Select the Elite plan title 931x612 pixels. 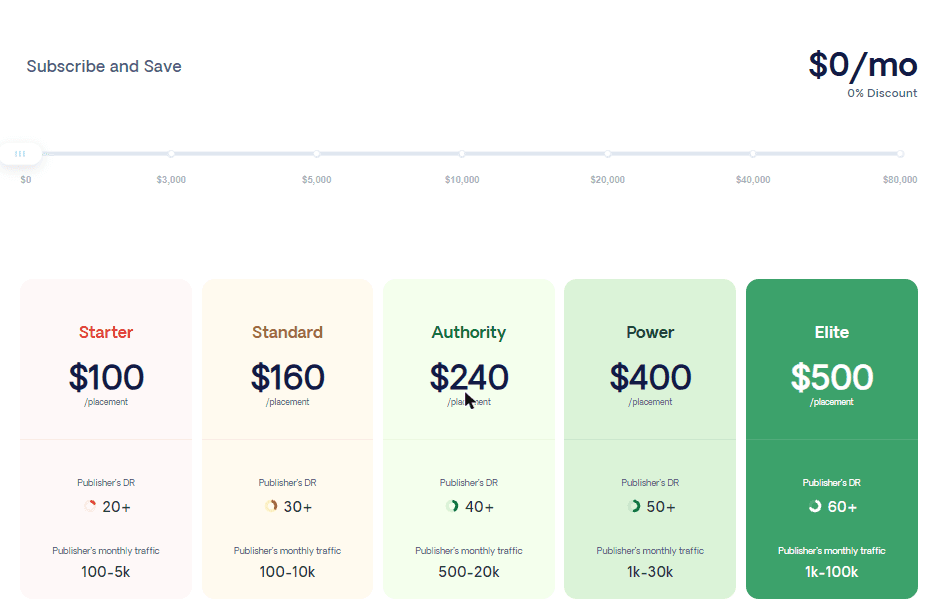tap(832, 332)
